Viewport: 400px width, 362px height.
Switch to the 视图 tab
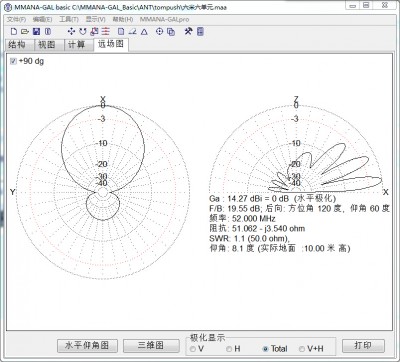(x=49, y=45)
